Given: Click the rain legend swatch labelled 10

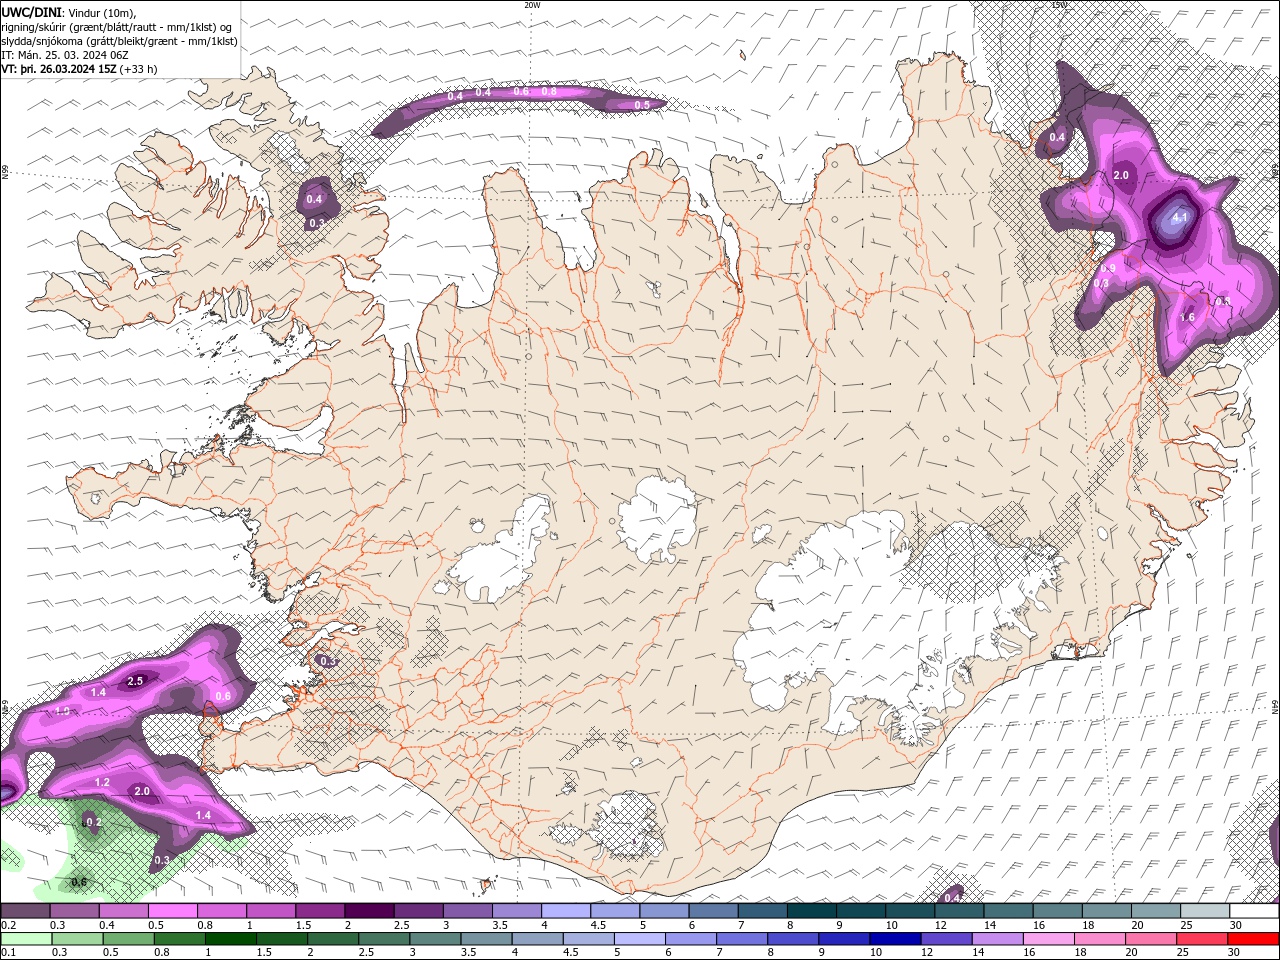Looking at the screenshot, I should click(894, 938).
